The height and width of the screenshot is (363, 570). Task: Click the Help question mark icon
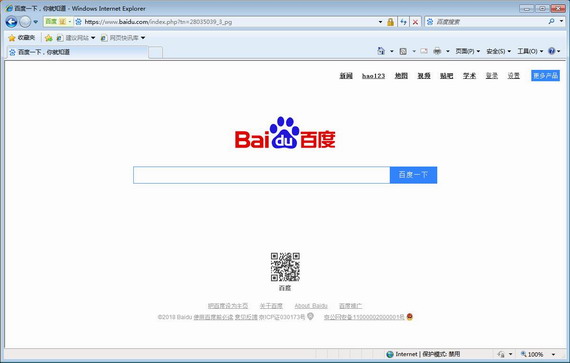click(551, 51)
